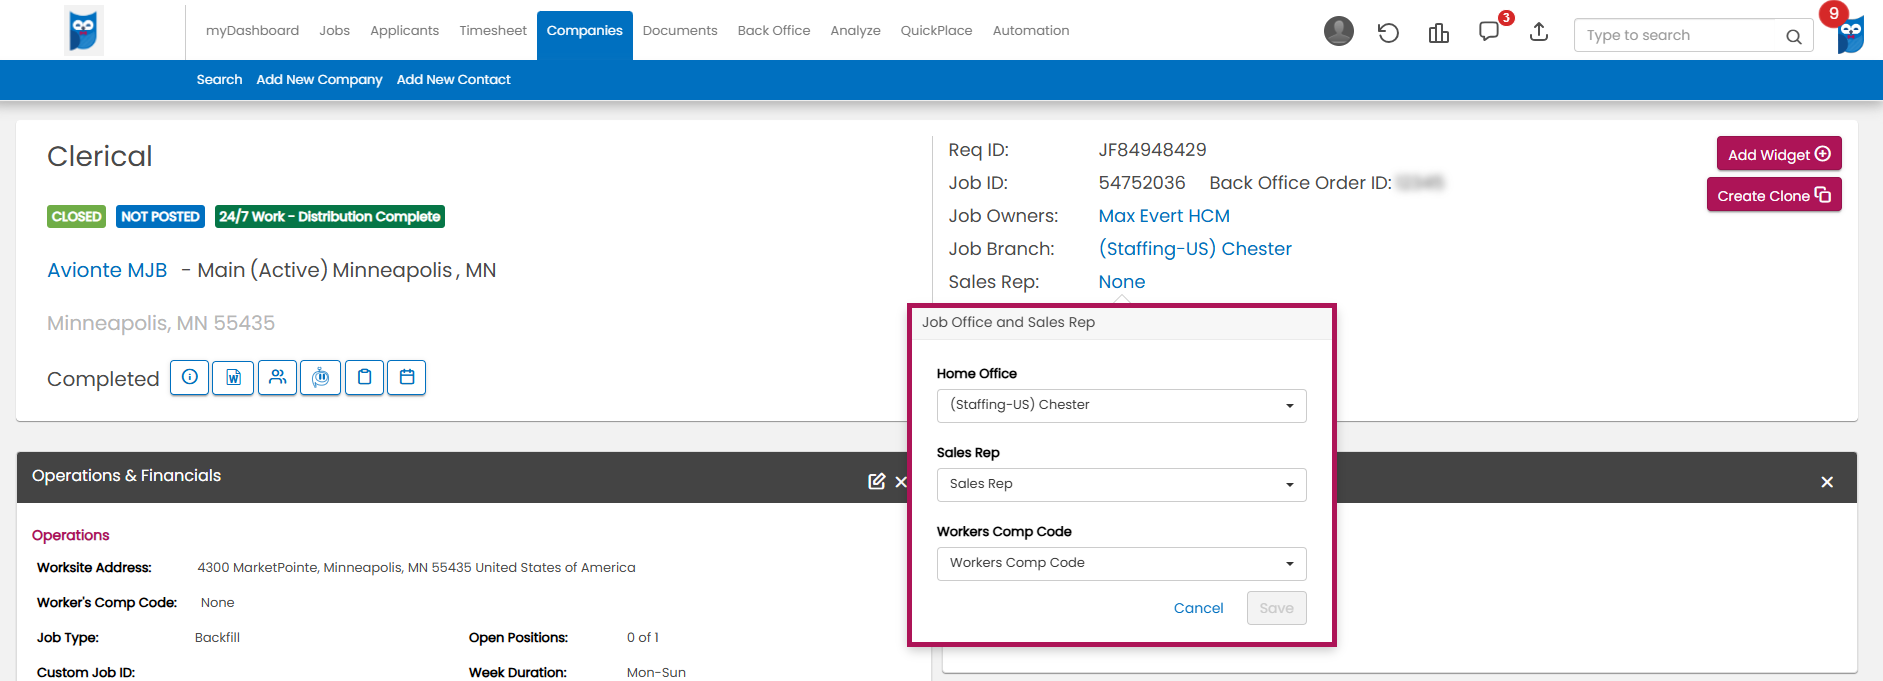Click the upload icon in header

[x=1539, y=32]
